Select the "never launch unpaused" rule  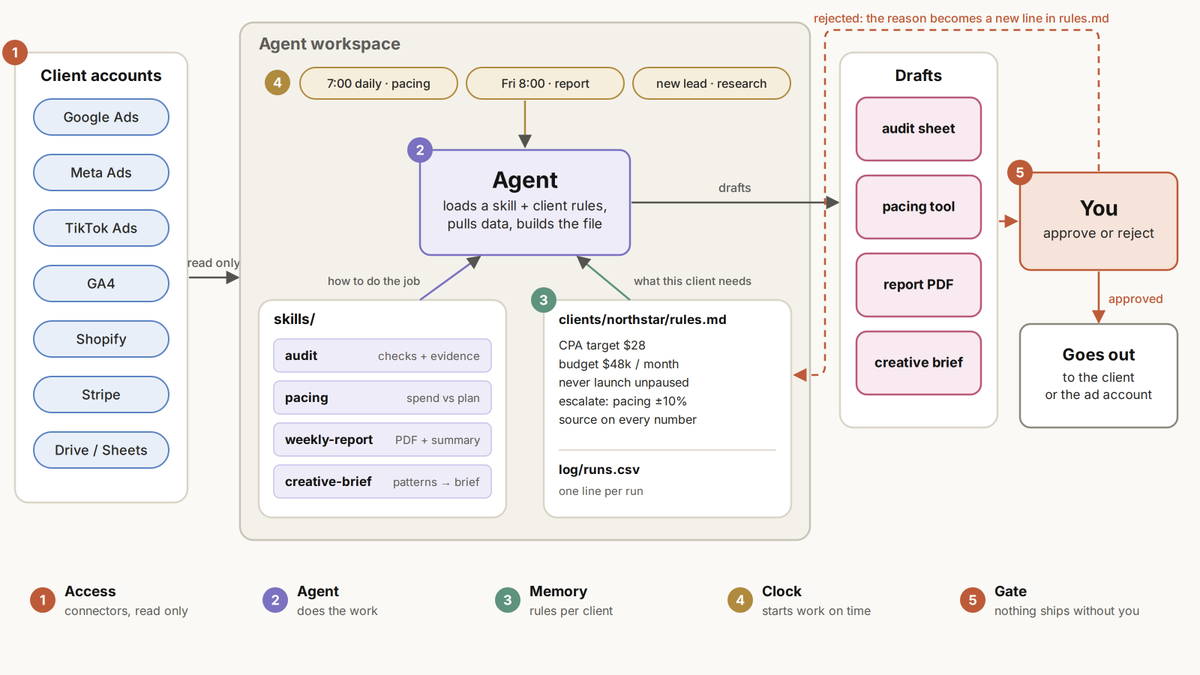pos(626,382)
